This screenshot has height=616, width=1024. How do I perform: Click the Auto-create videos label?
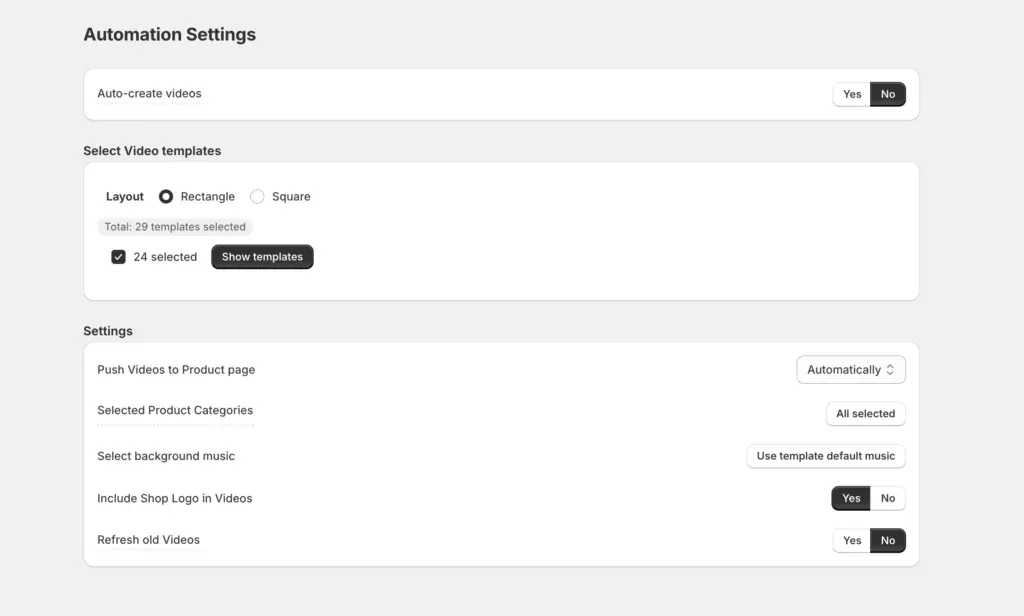[149, 93]
